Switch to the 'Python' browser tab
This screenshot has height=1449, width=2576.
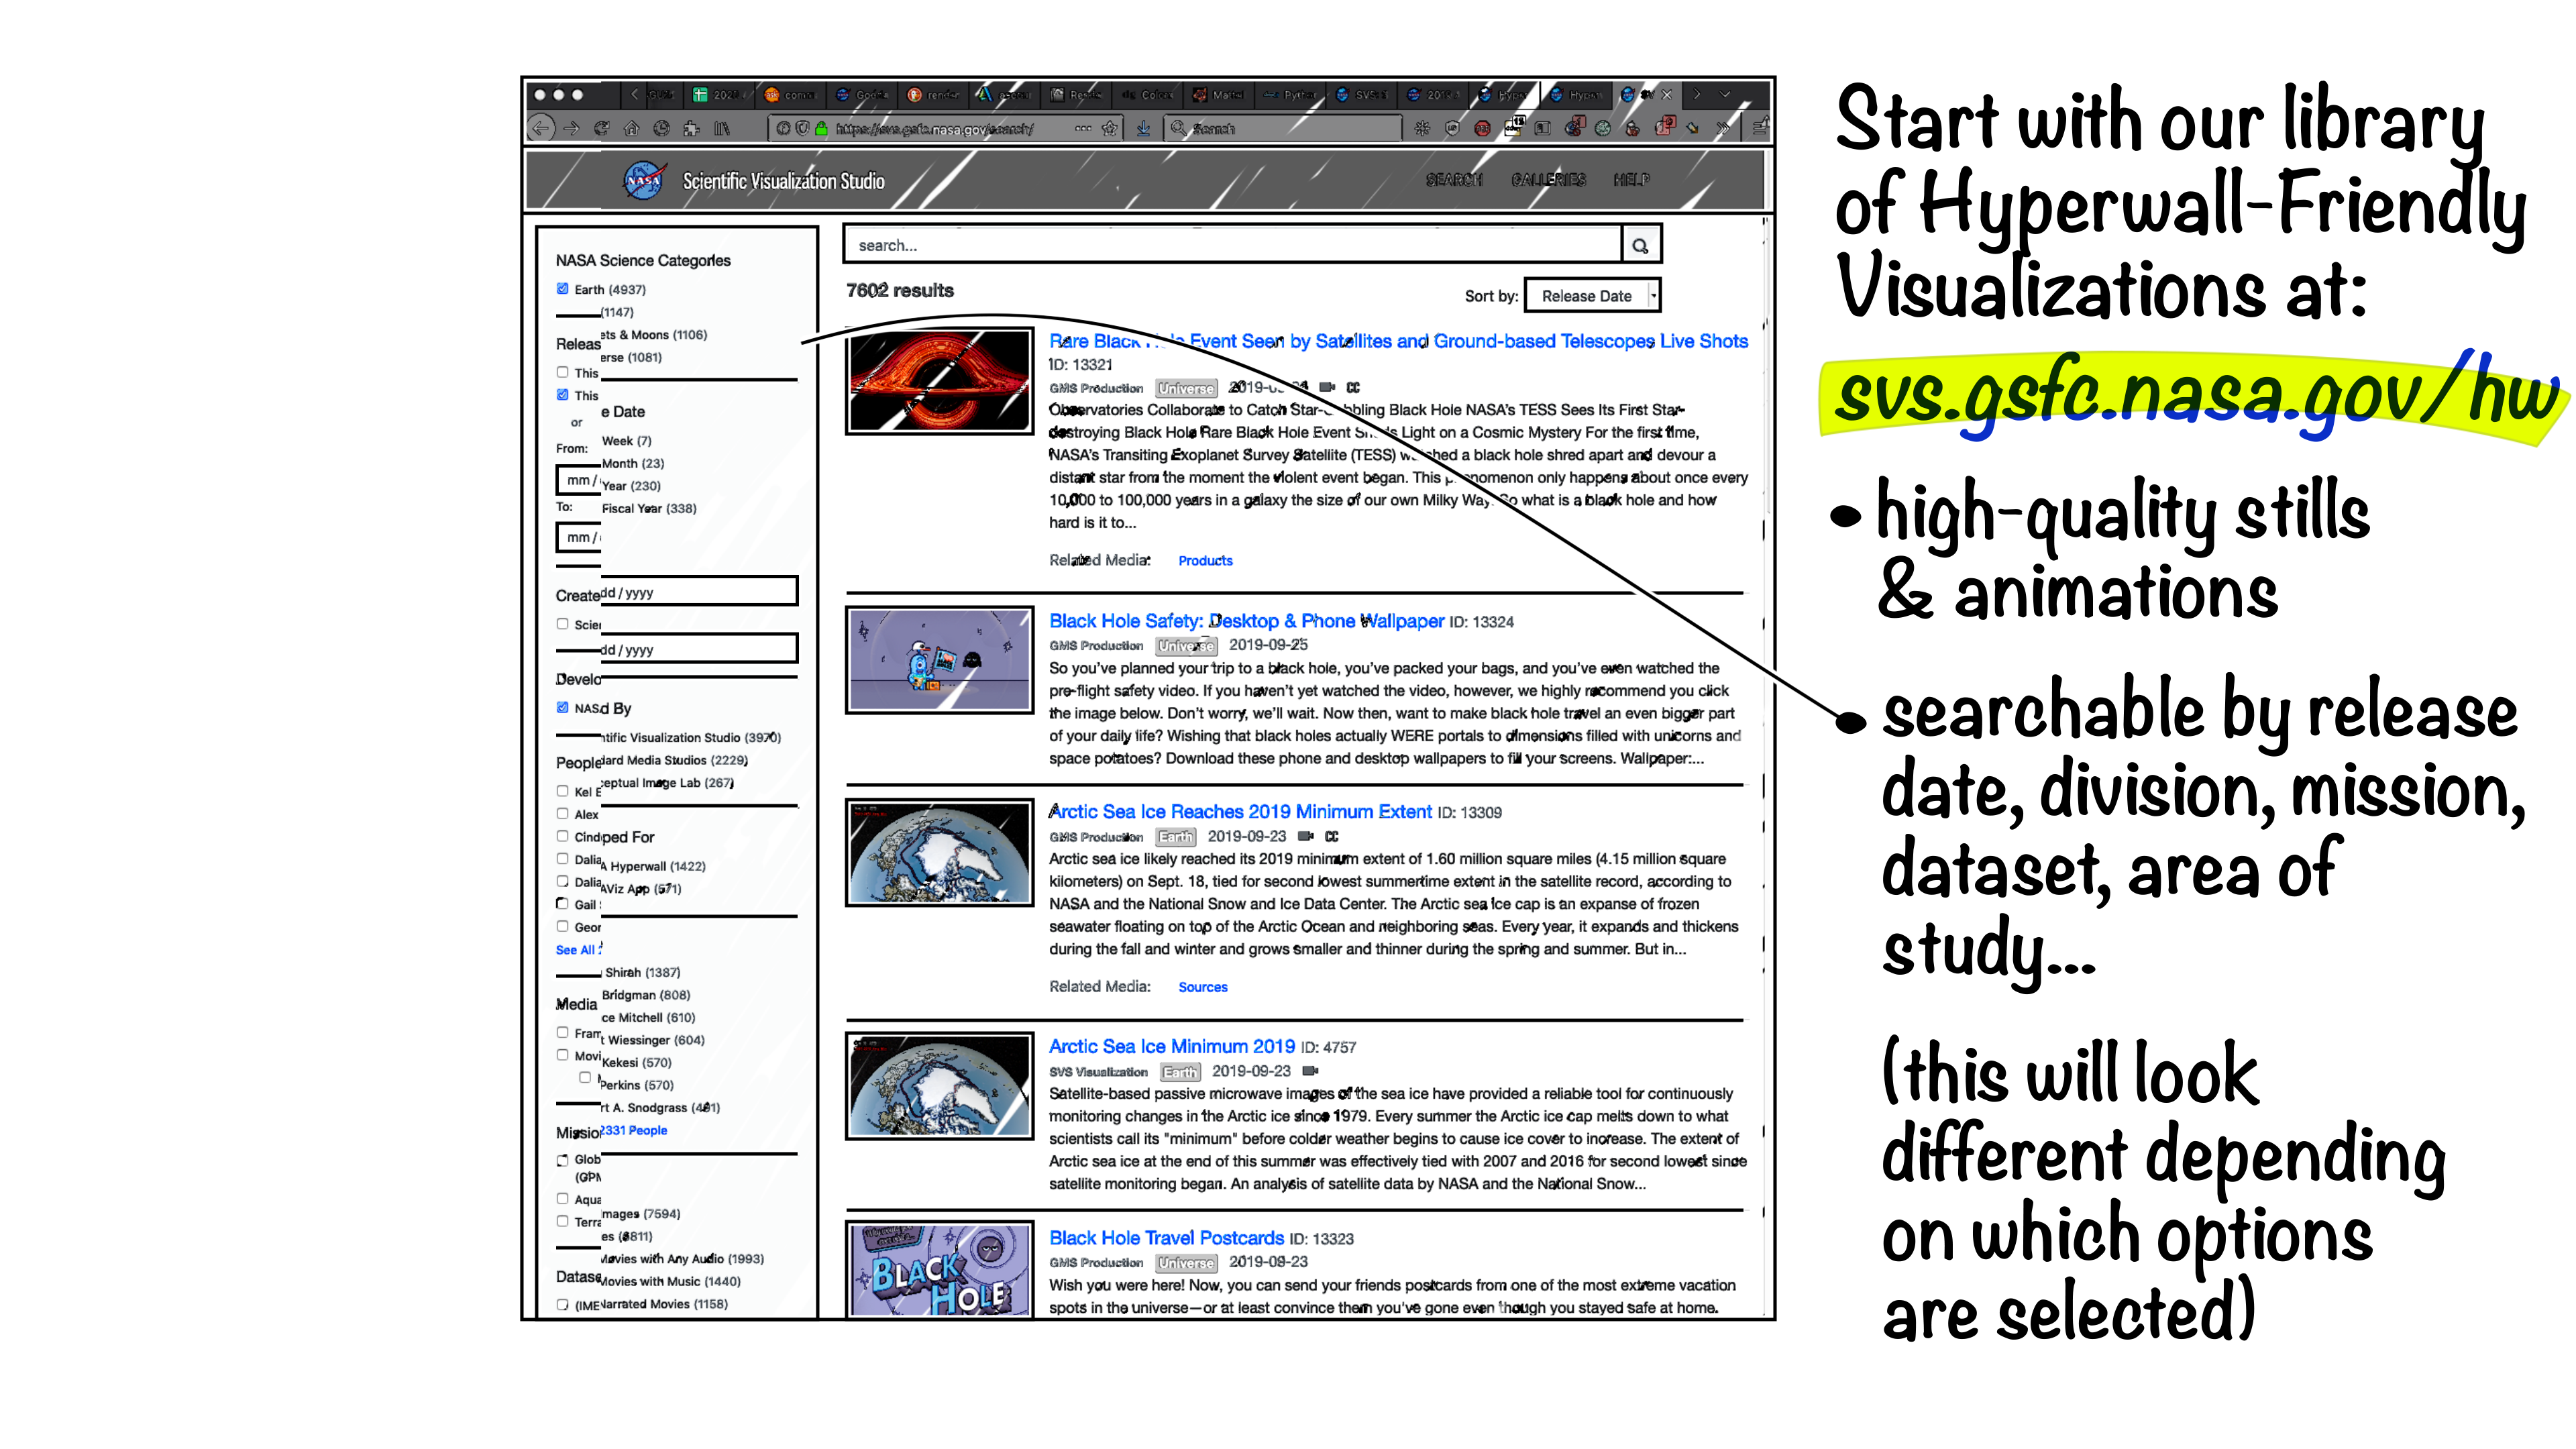click(1290, 95)
